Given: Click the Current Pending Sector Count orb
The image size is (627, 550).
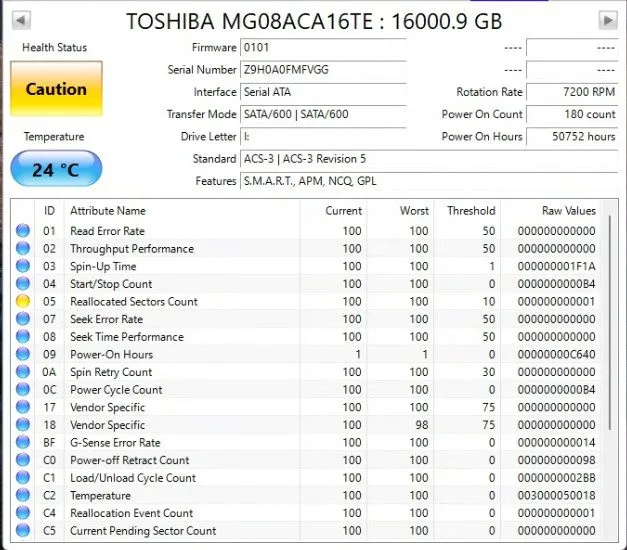Looking at the screenshot, I should (23, 530).
